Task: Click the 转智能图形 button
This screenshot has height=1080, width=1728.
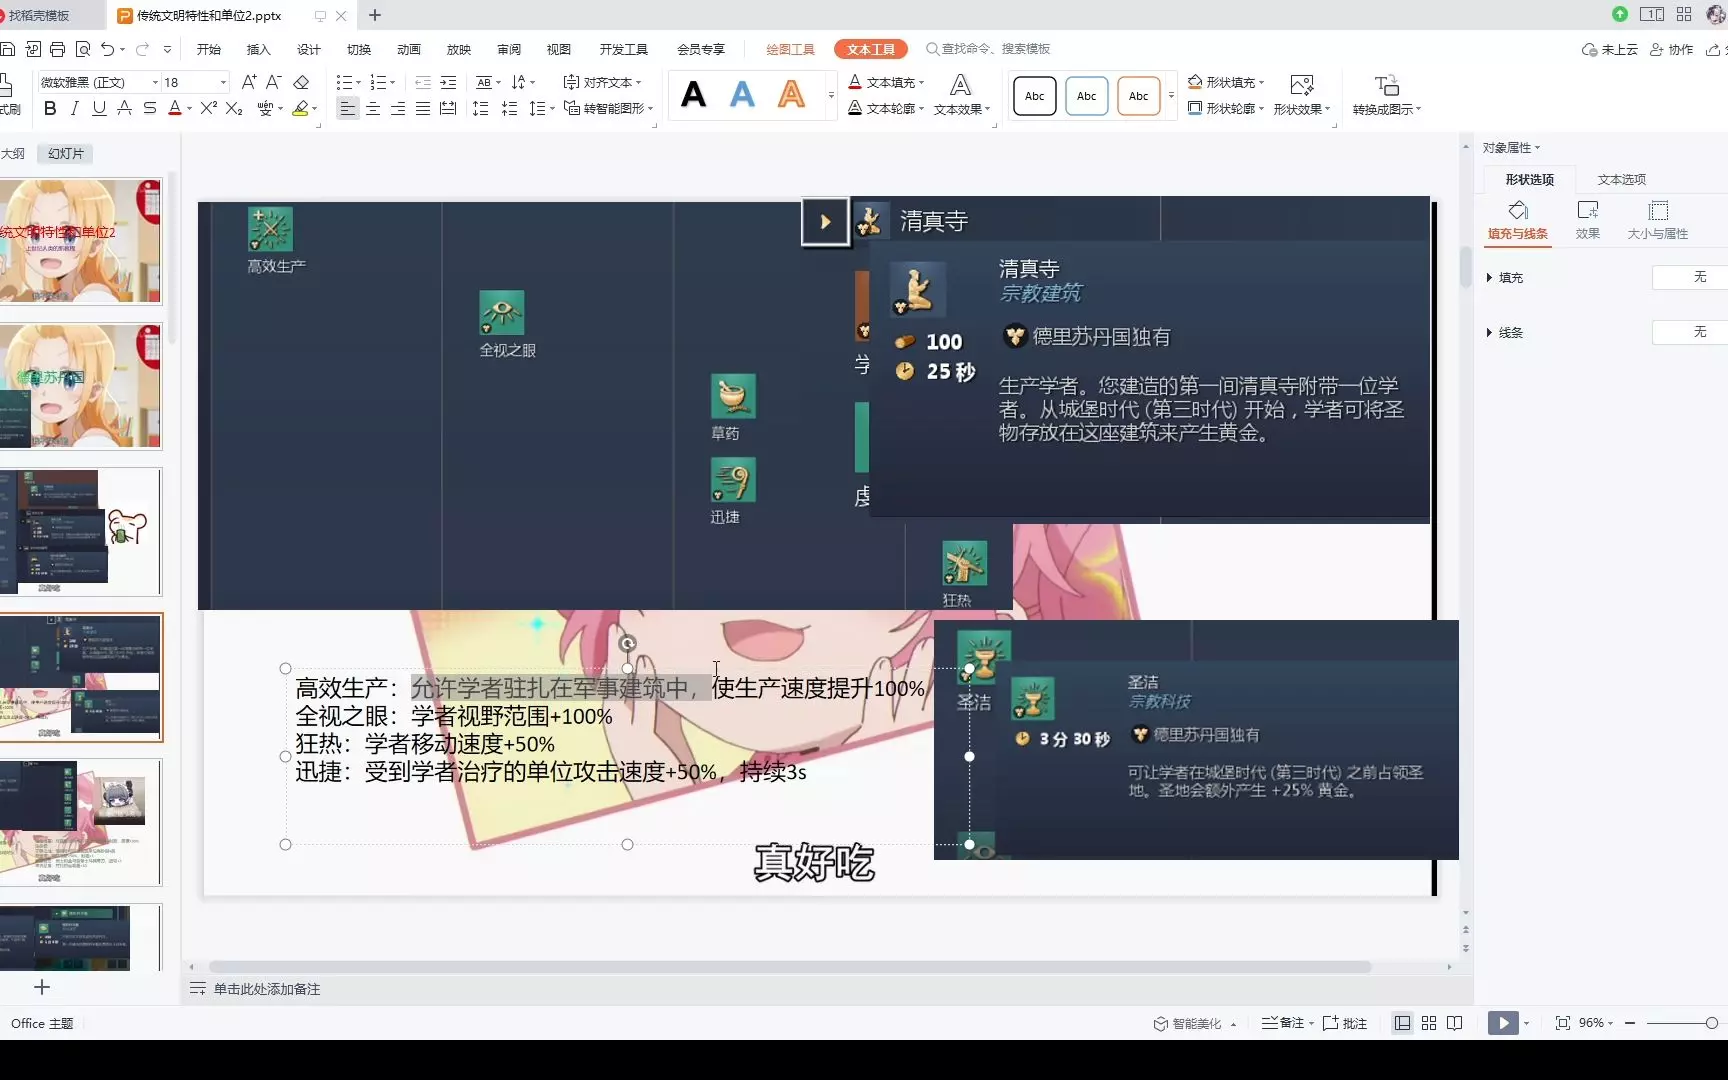Action: (609, 108)
